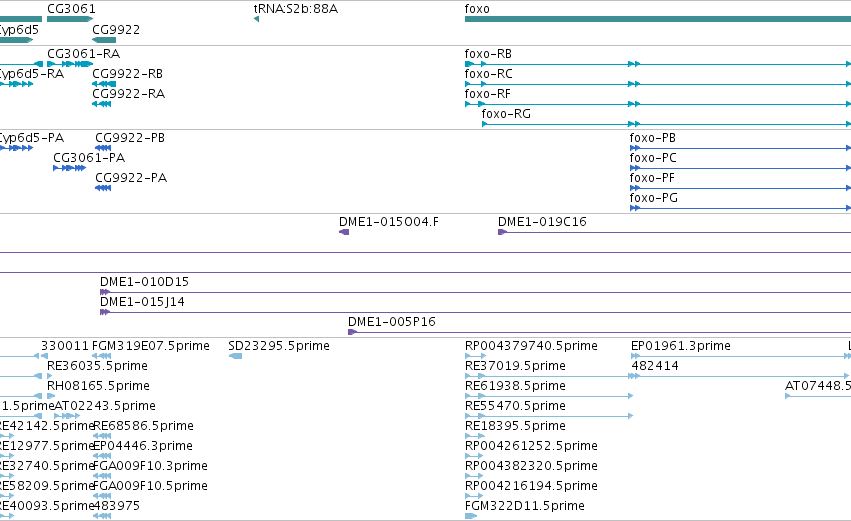Click protein label CG9922-PA
The image size is (851, 521).
click(131, 178)
